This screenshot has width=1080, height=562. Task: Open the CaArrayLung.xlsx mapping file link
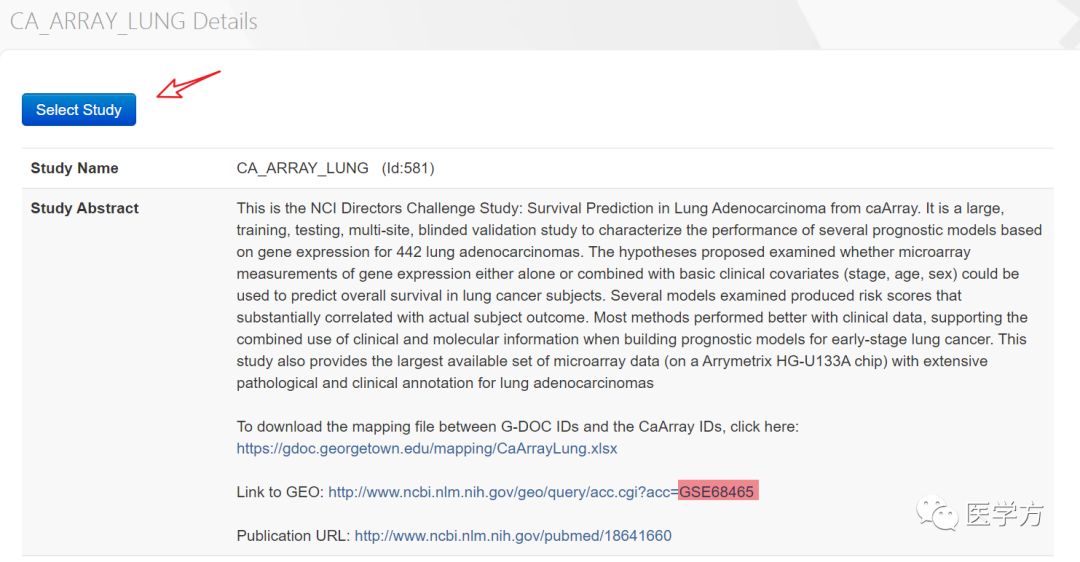point(426,448)
